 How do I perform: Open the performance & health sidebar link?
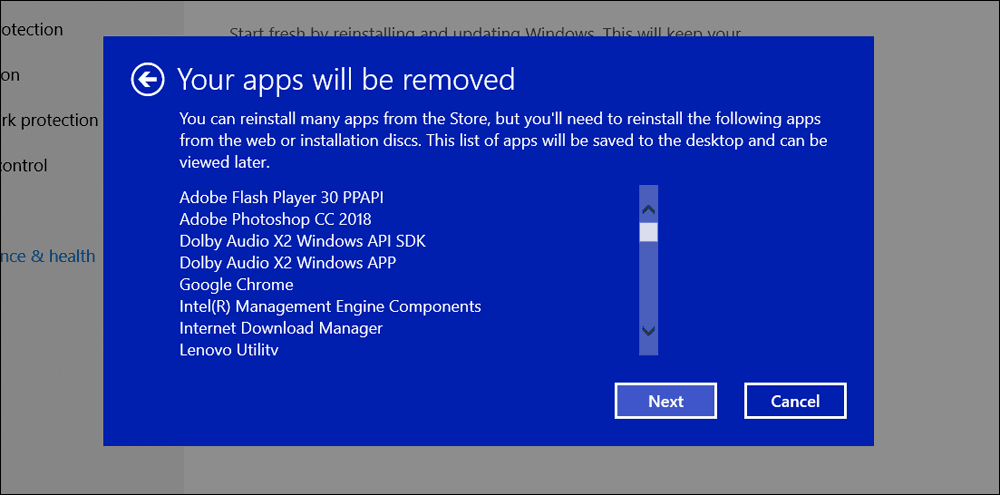tap(48, 256)
